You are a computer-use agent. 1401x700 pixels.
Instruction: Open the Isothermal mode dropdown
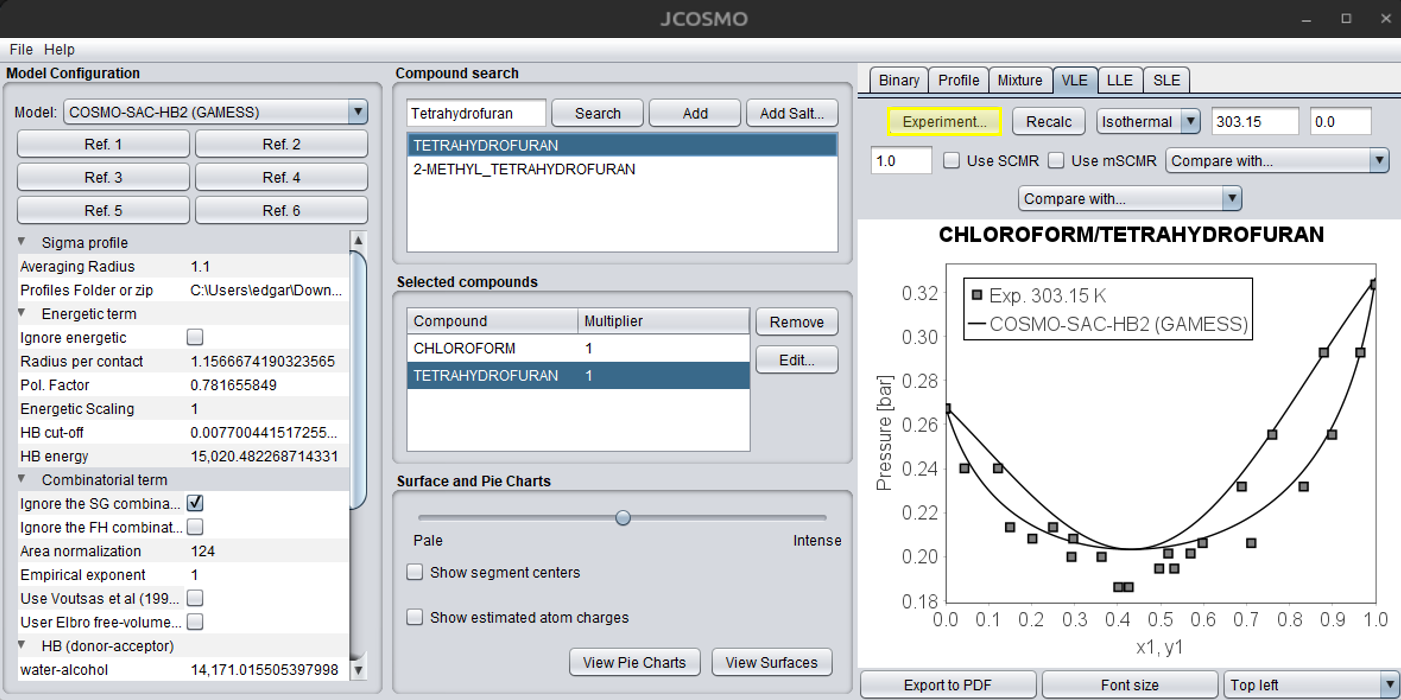click(1190, 121)
